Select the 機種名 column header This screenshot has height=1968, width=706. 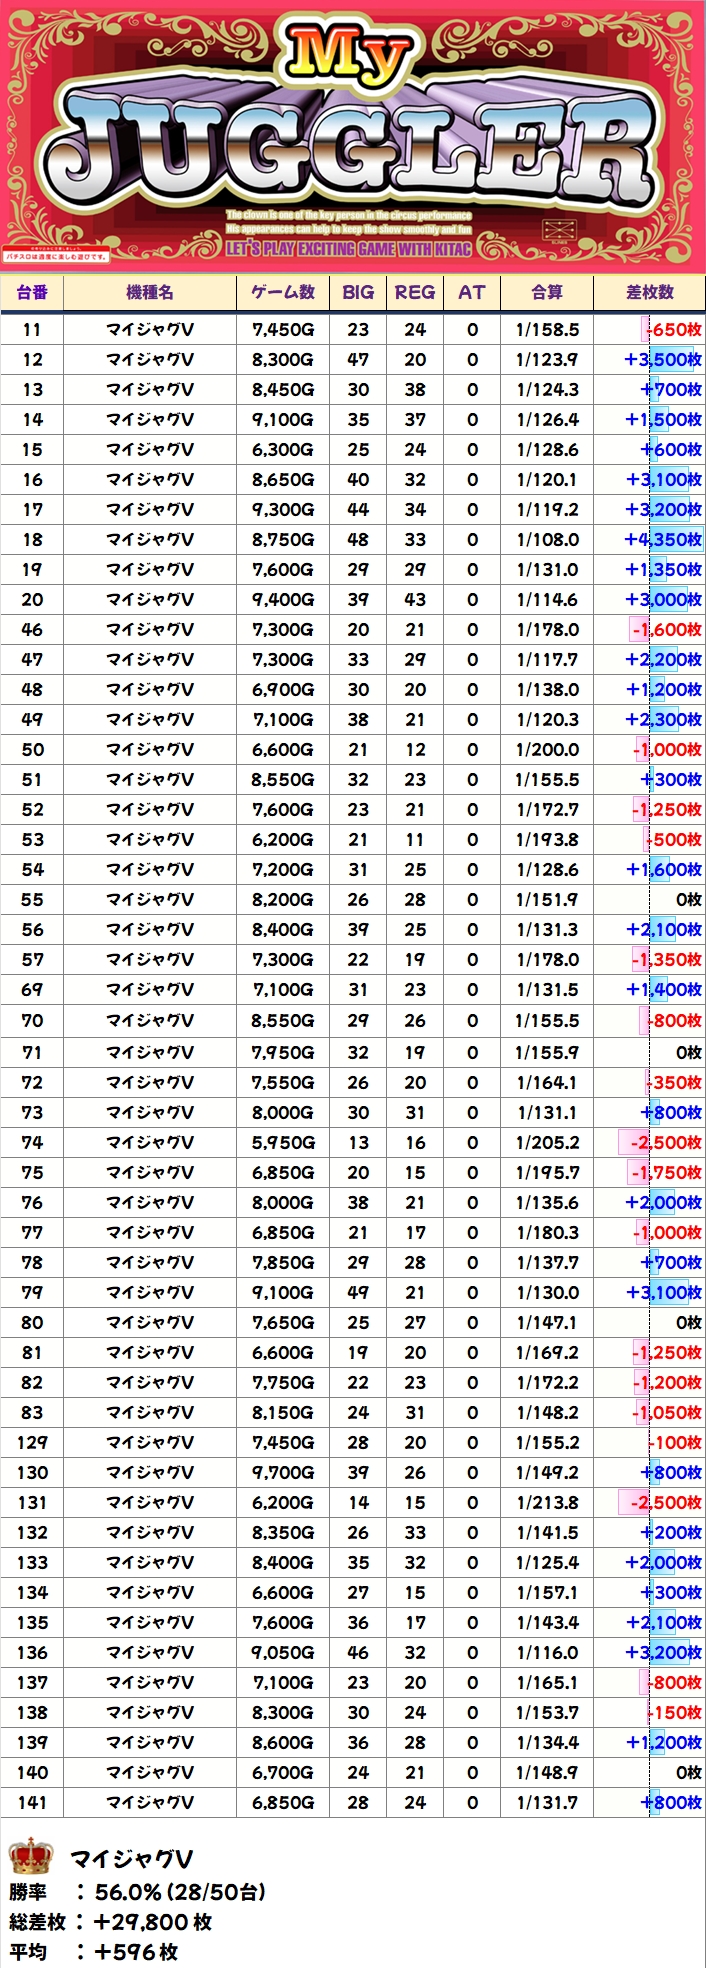click(x=150, y=292)
